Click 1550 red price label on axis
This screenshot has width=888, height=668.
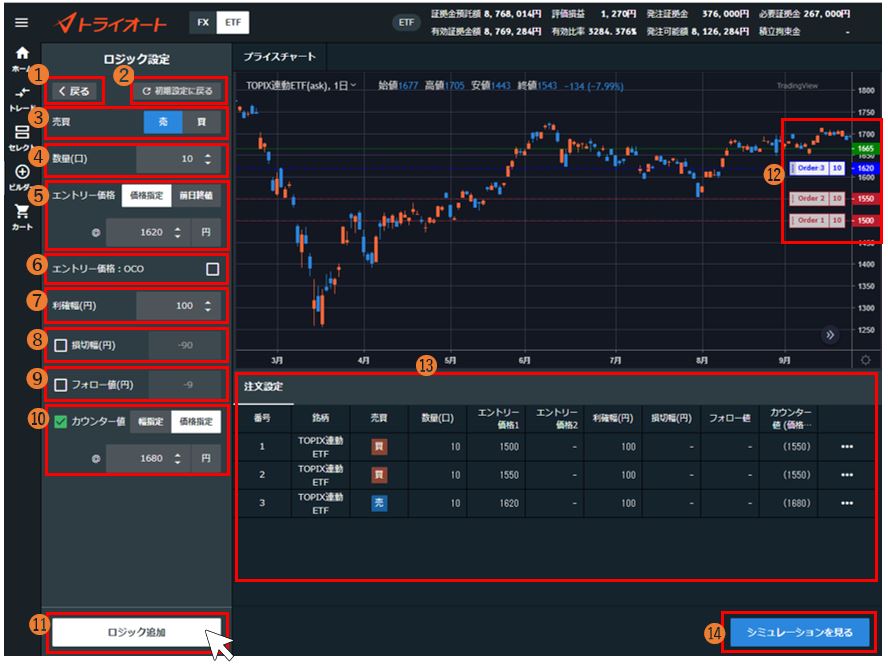click(x=865, y=199)
